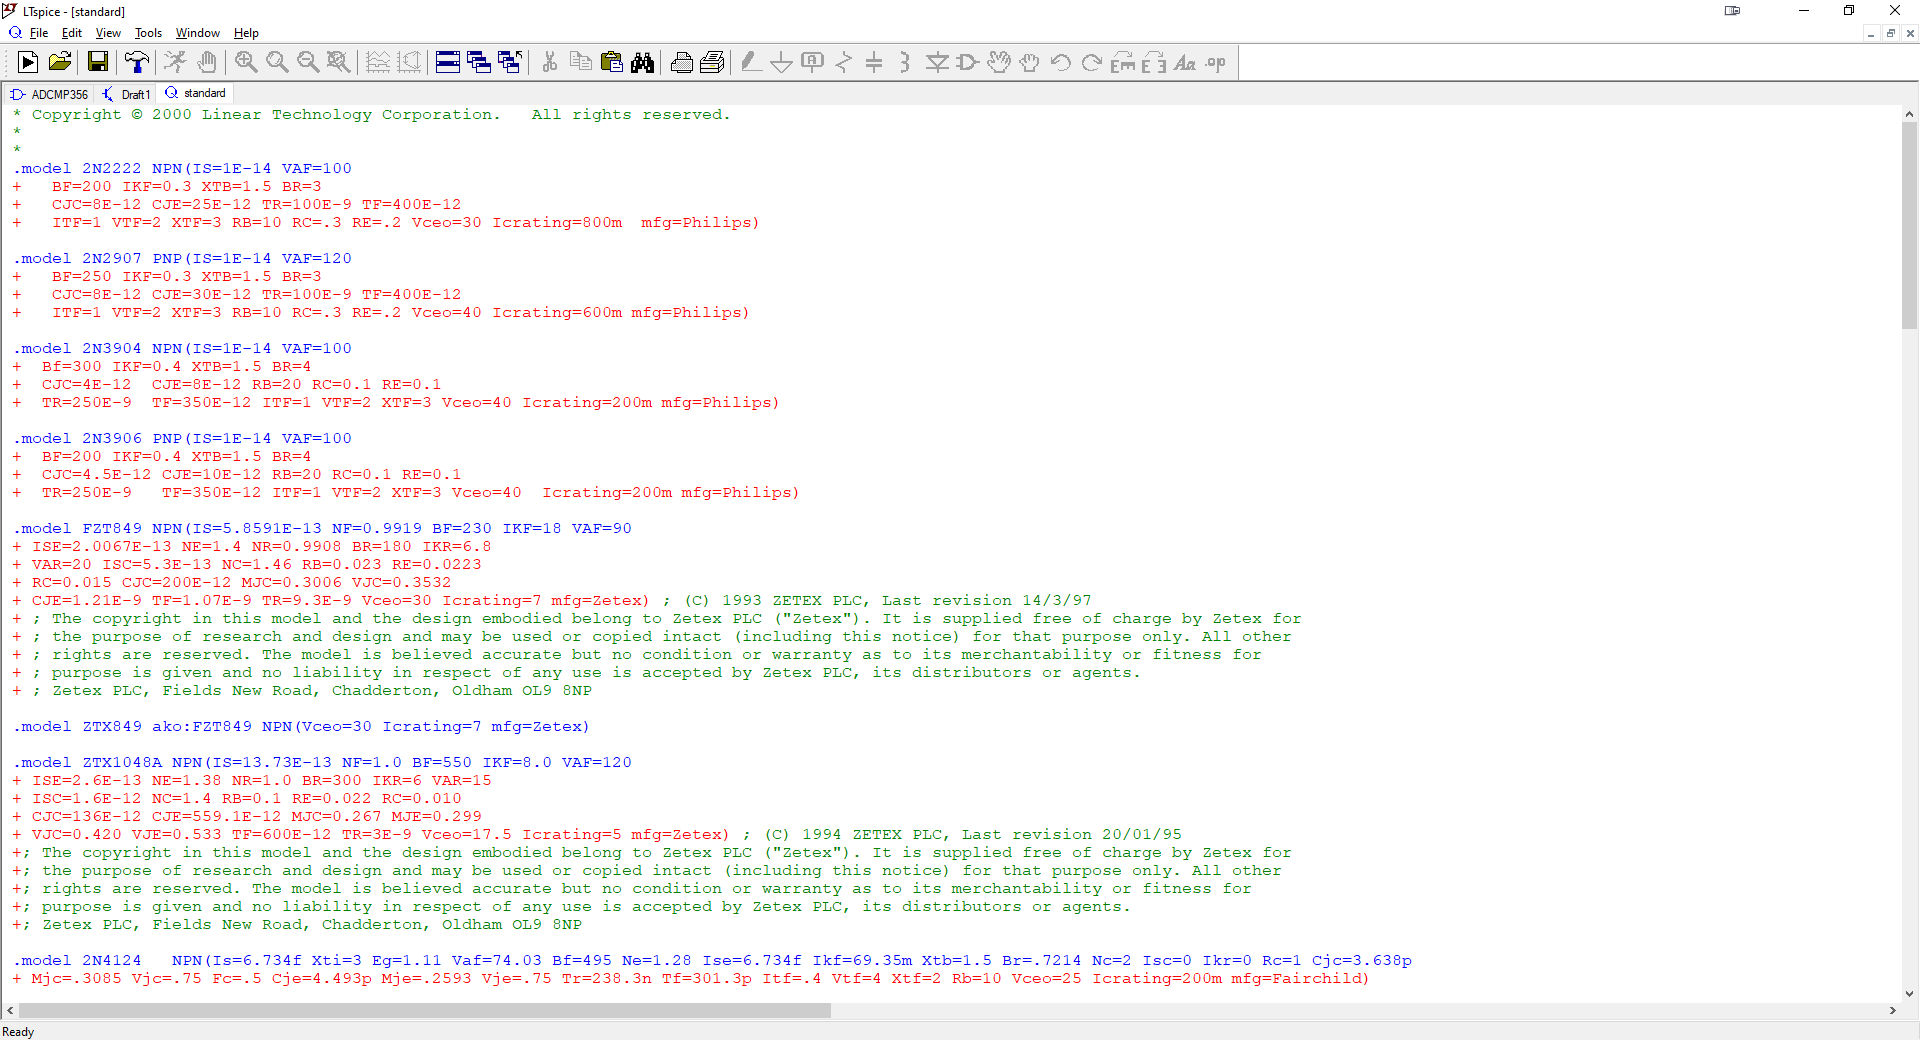1920x1040 pixels.
Task: Click the New Schematic toolbar icon
Action: (x=28, y=62)
